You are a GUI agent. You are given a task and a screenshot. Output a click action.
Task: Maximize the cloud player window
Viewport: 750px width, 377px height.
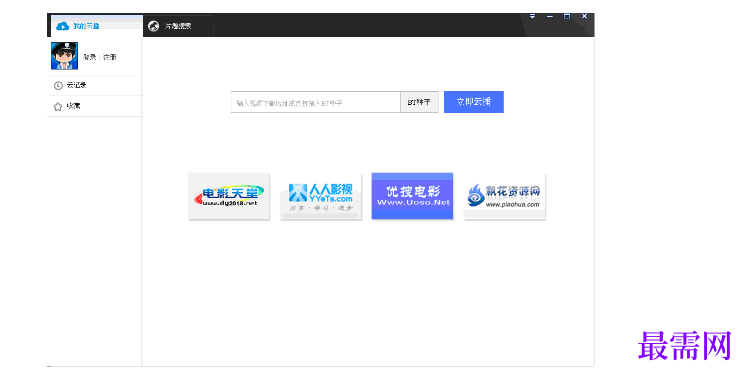coord(567,16)
